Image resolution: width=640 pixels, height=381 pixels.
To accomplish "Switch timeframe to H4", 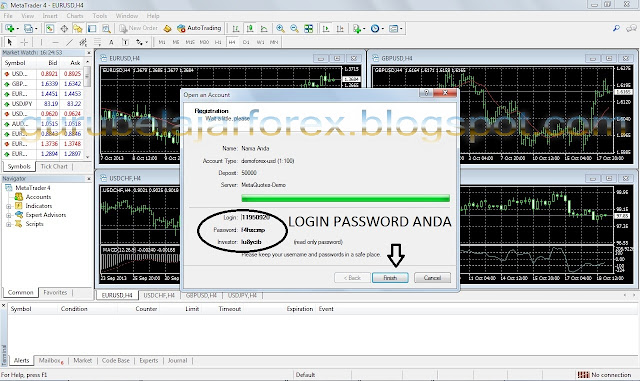I will tap(232, 42).
